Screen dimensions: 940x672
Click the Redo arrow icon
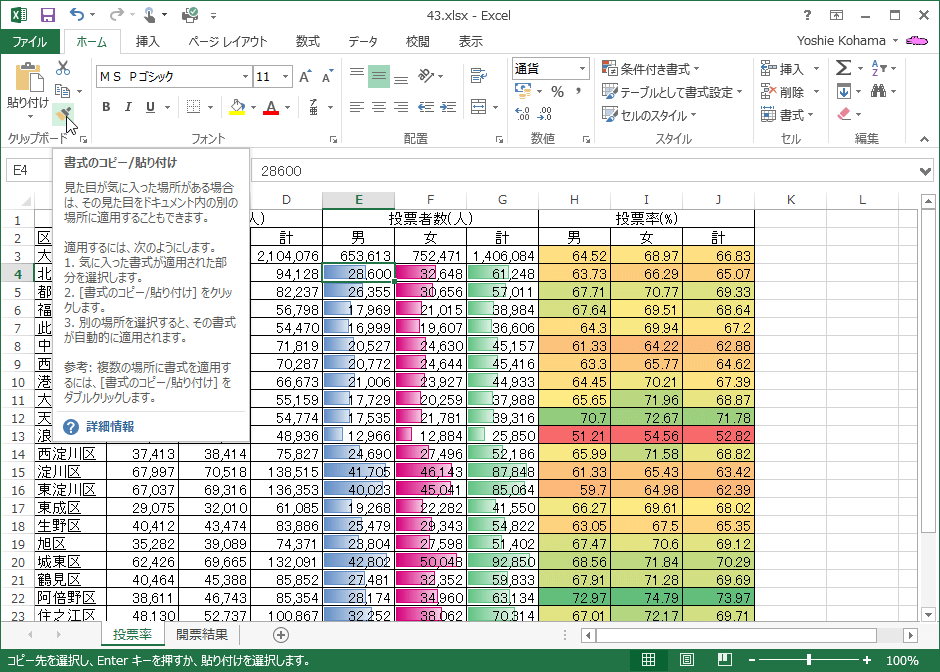(117, 15)
